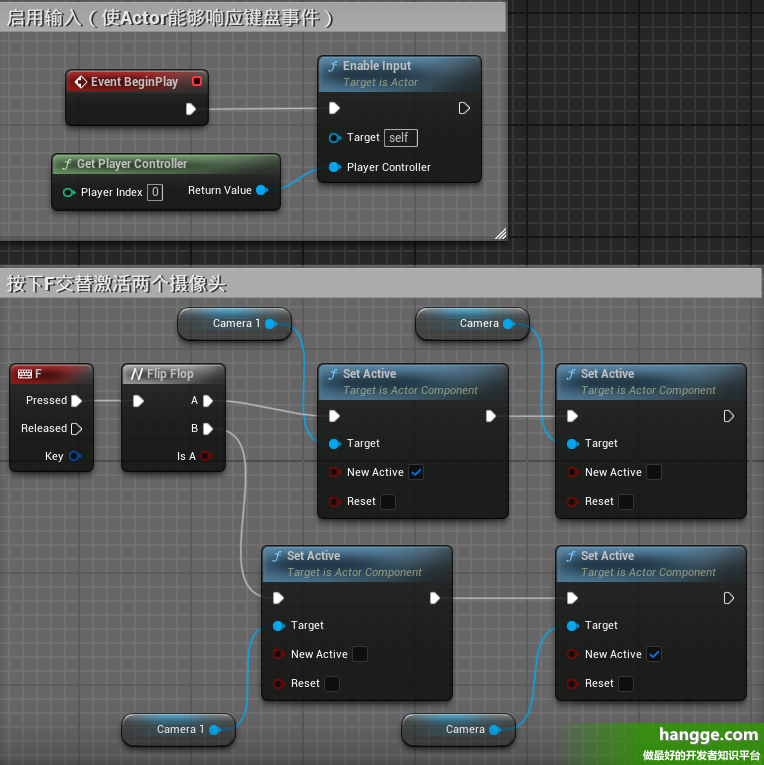Click the Is A pin on Flip Flop
Screen dimensions: 764x765
(206, 456)
